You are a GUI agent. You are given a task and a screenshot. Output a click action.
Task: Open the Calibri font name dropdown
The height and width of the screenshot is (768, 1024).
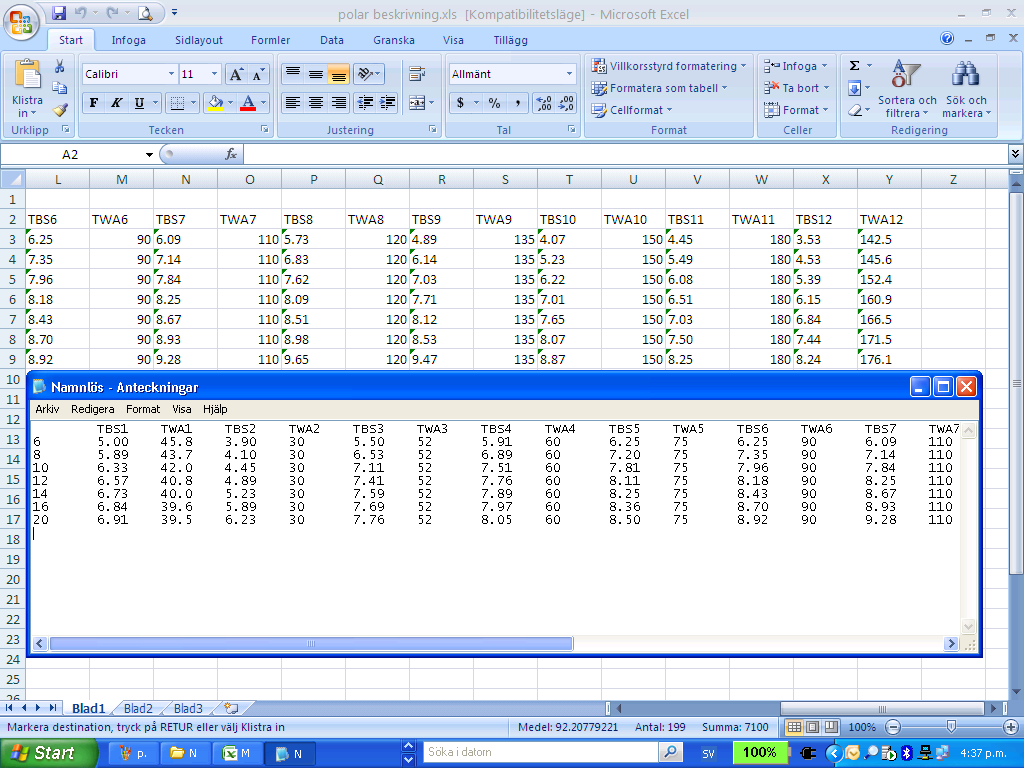[171, 74]
